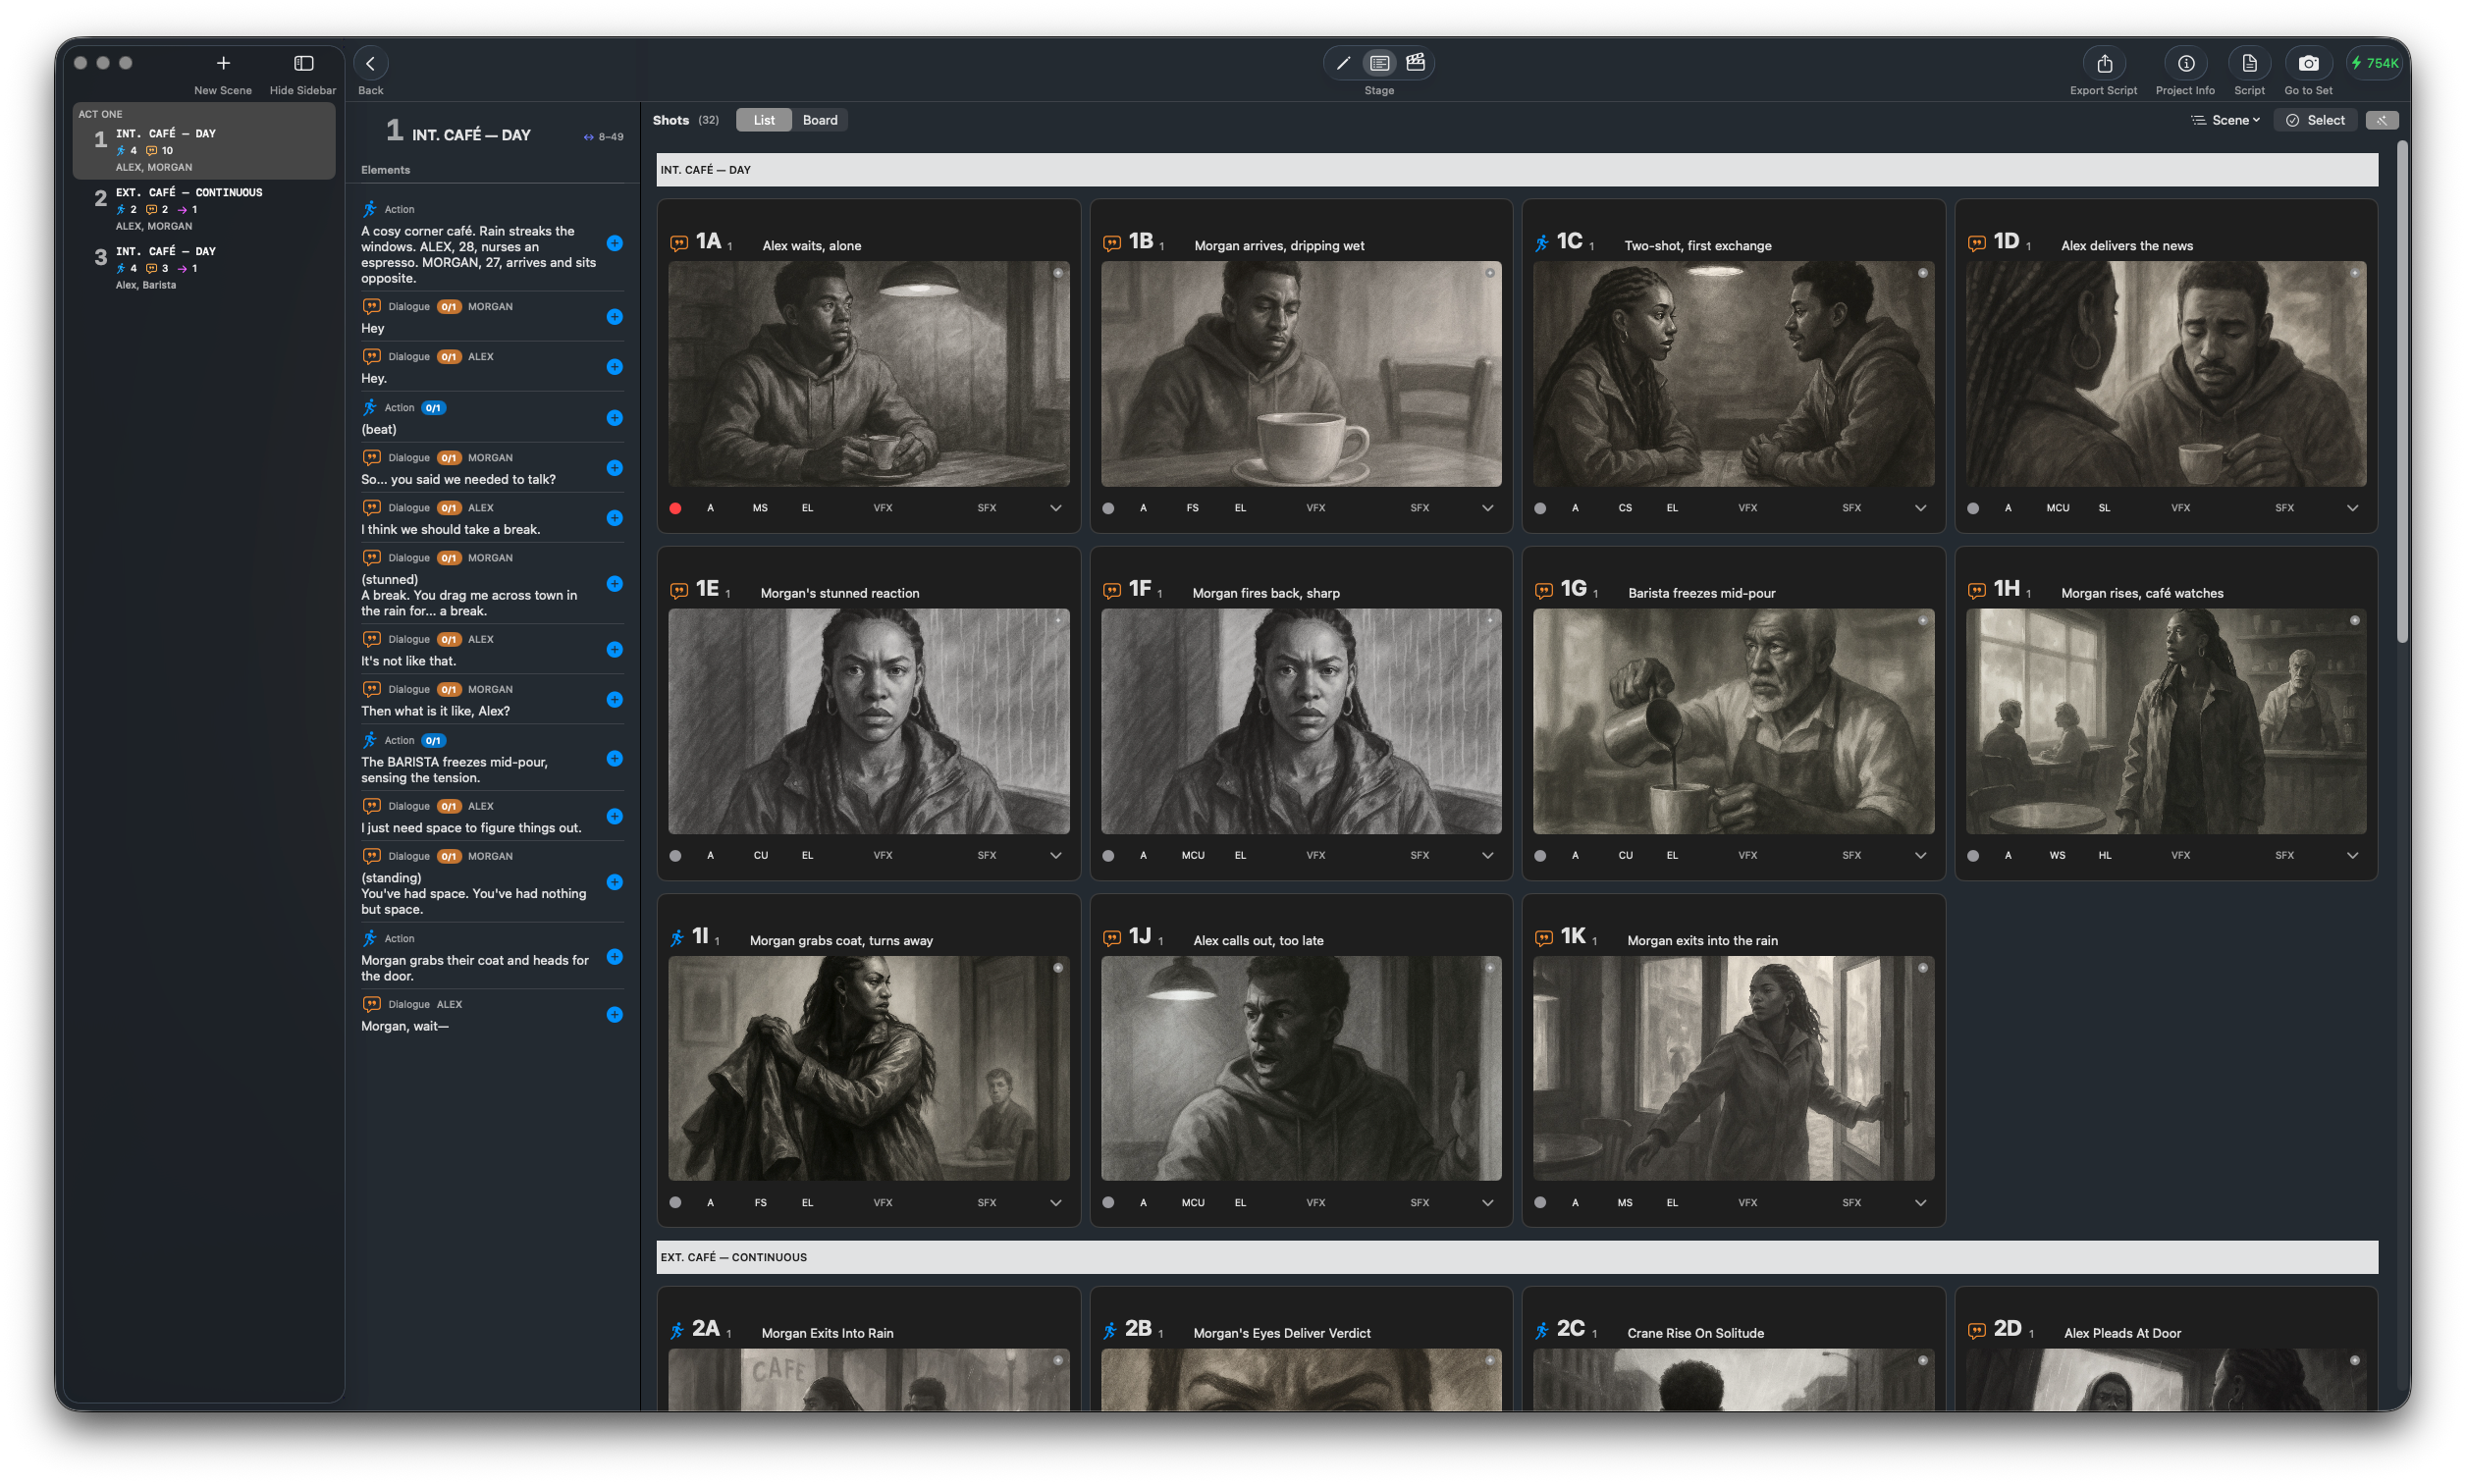
Task: Open Project Info icon
Action: pos(2186,63)
